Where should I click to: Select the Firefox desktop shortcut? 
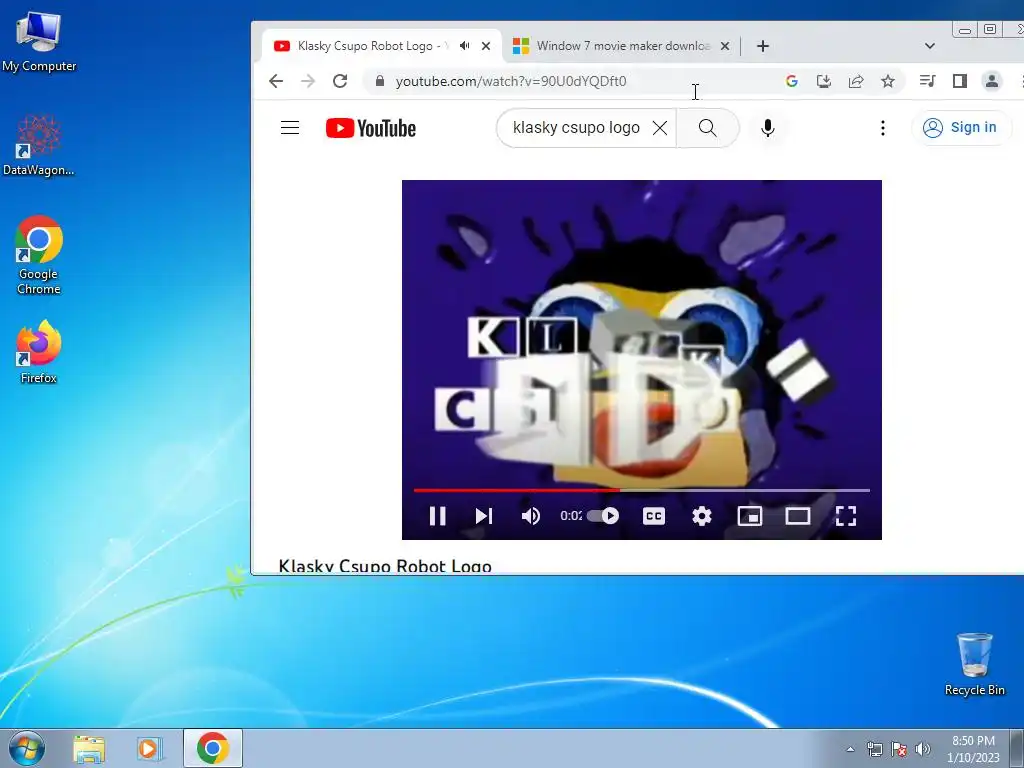tap(39, 352)
